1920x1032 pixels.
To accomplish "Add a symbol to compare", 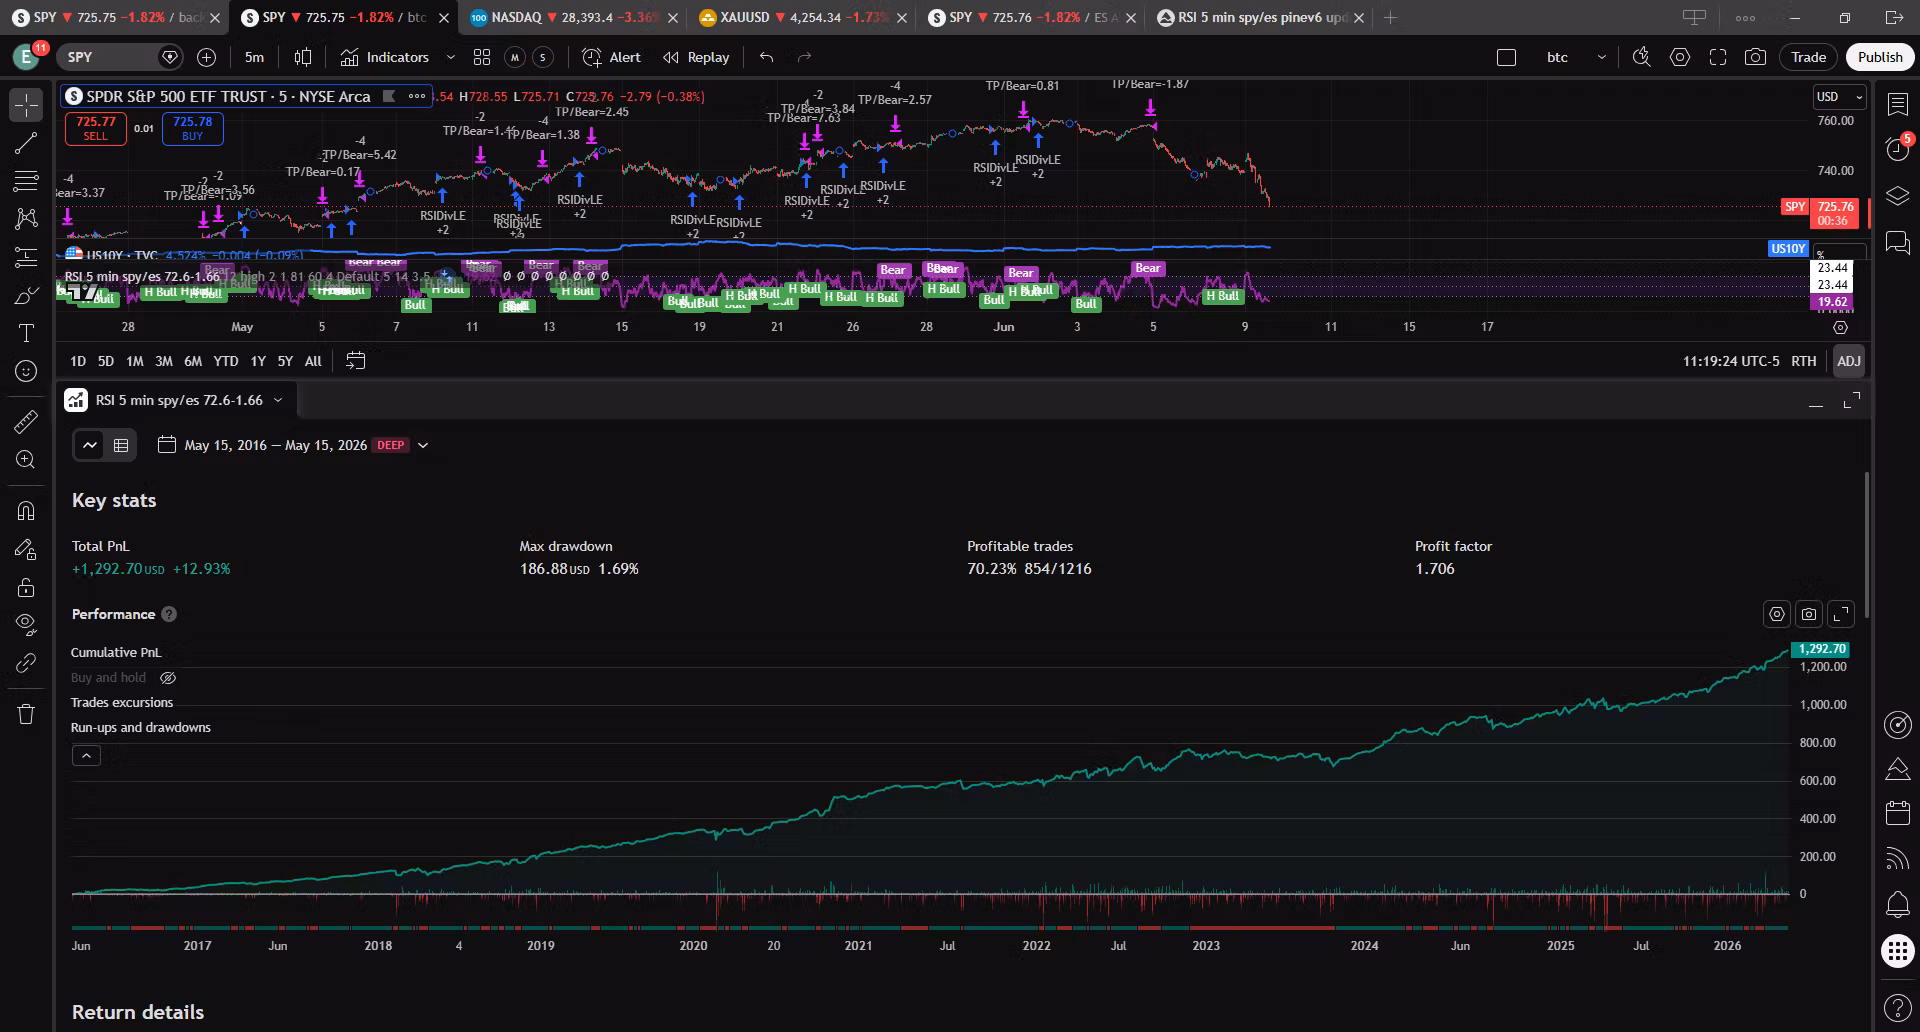I will tap(207, 57).
